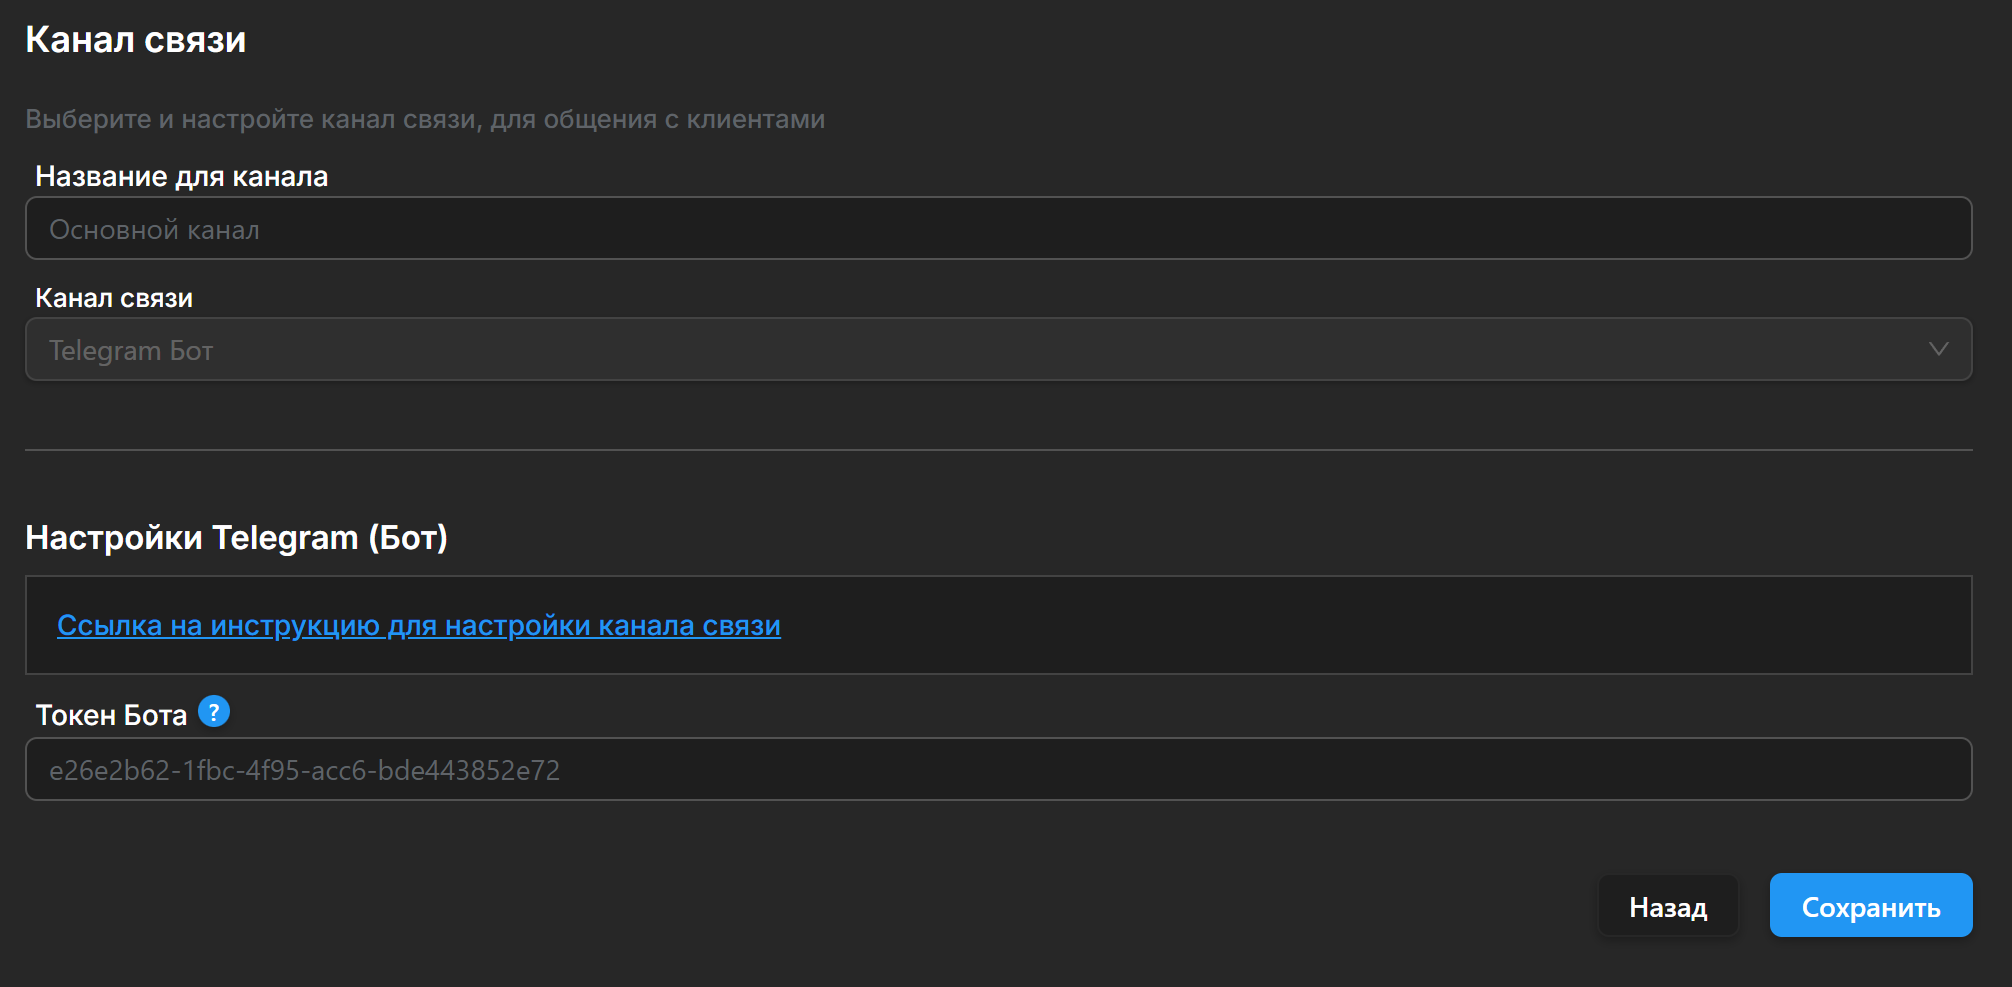
Task: Save settings with the Сохранить button
Action: coord(1870,906)
